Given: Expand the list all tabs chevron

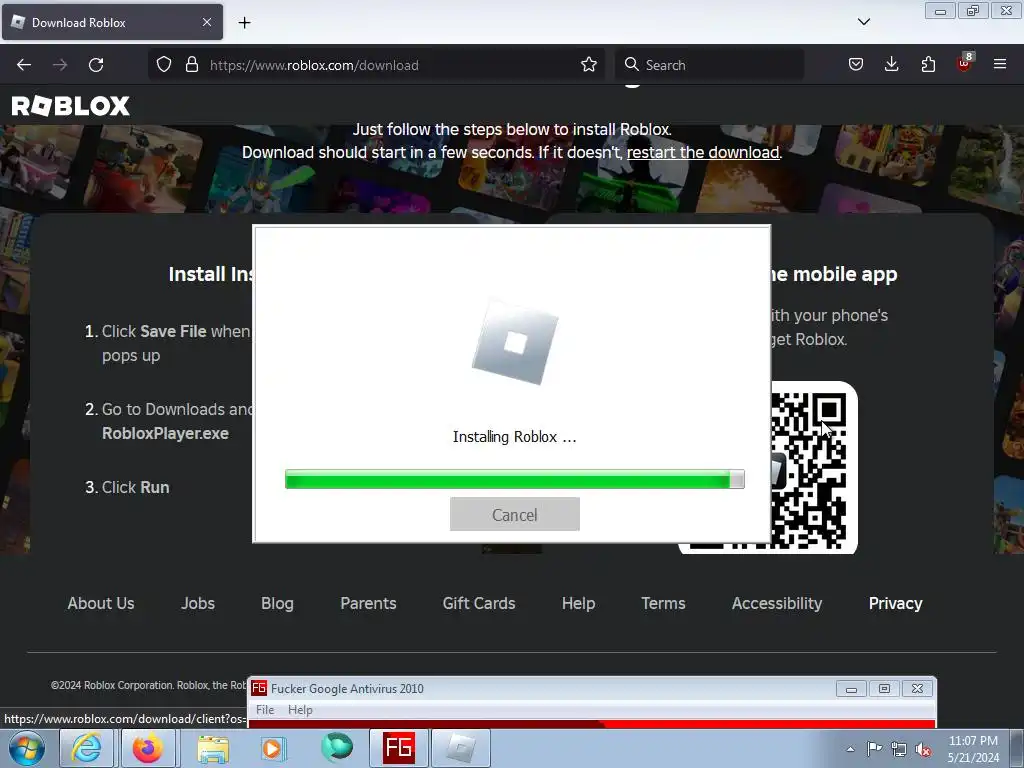Looking at the screenshot, I should (863, 22).
